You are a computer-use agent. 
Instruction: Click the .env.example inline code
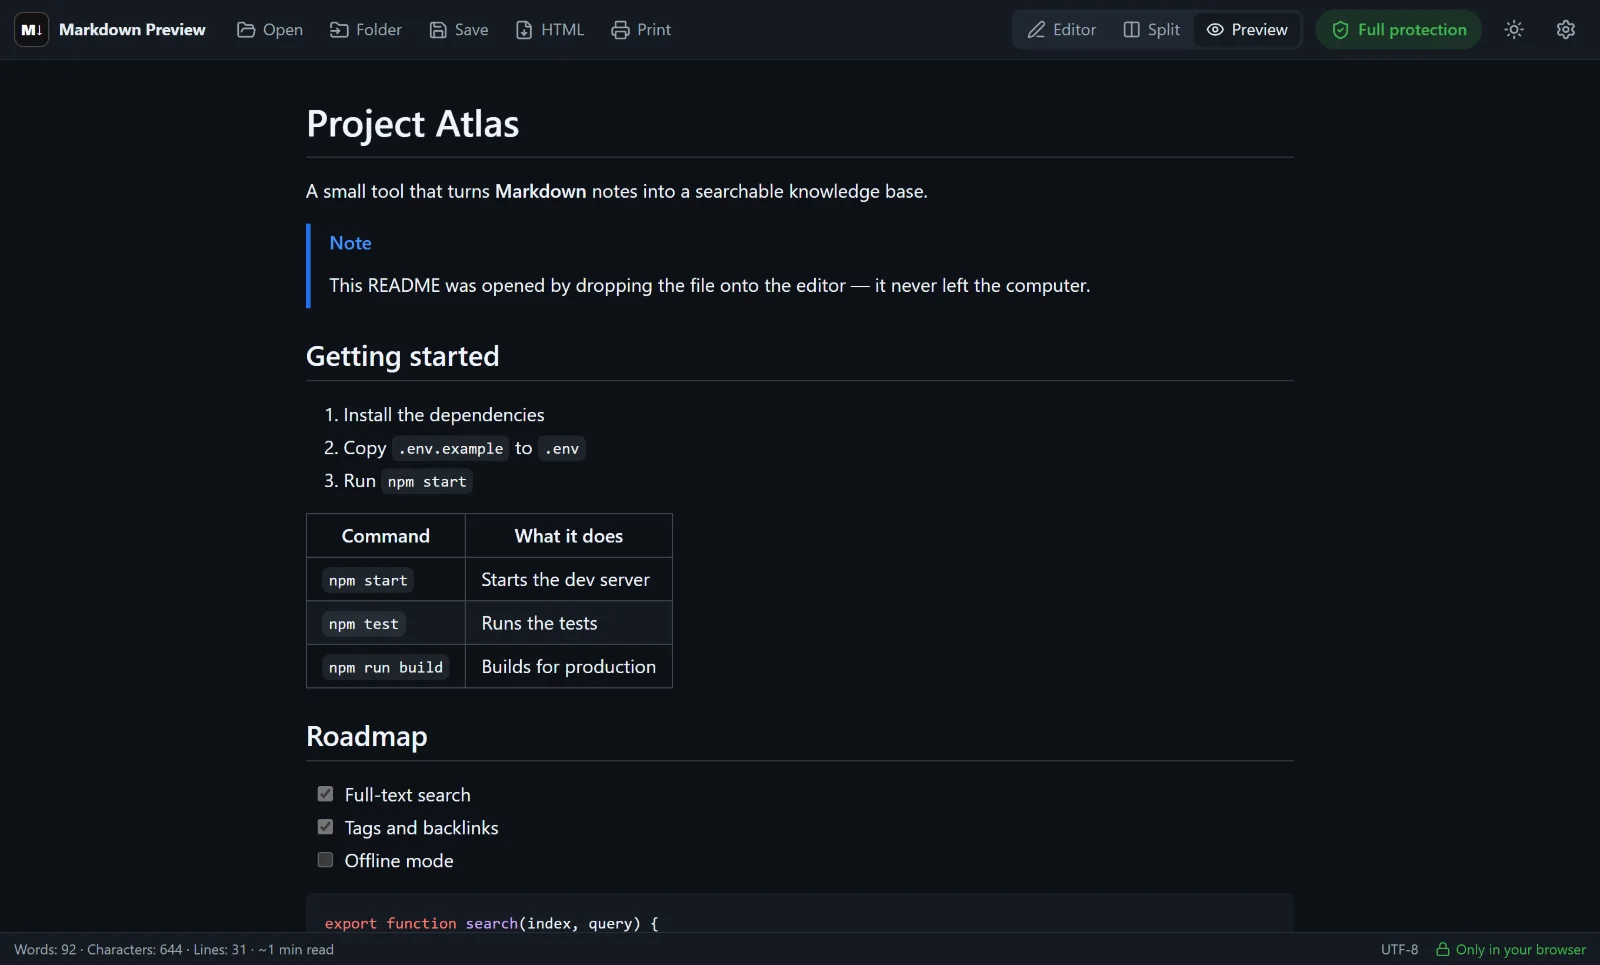tap(451, 449)
